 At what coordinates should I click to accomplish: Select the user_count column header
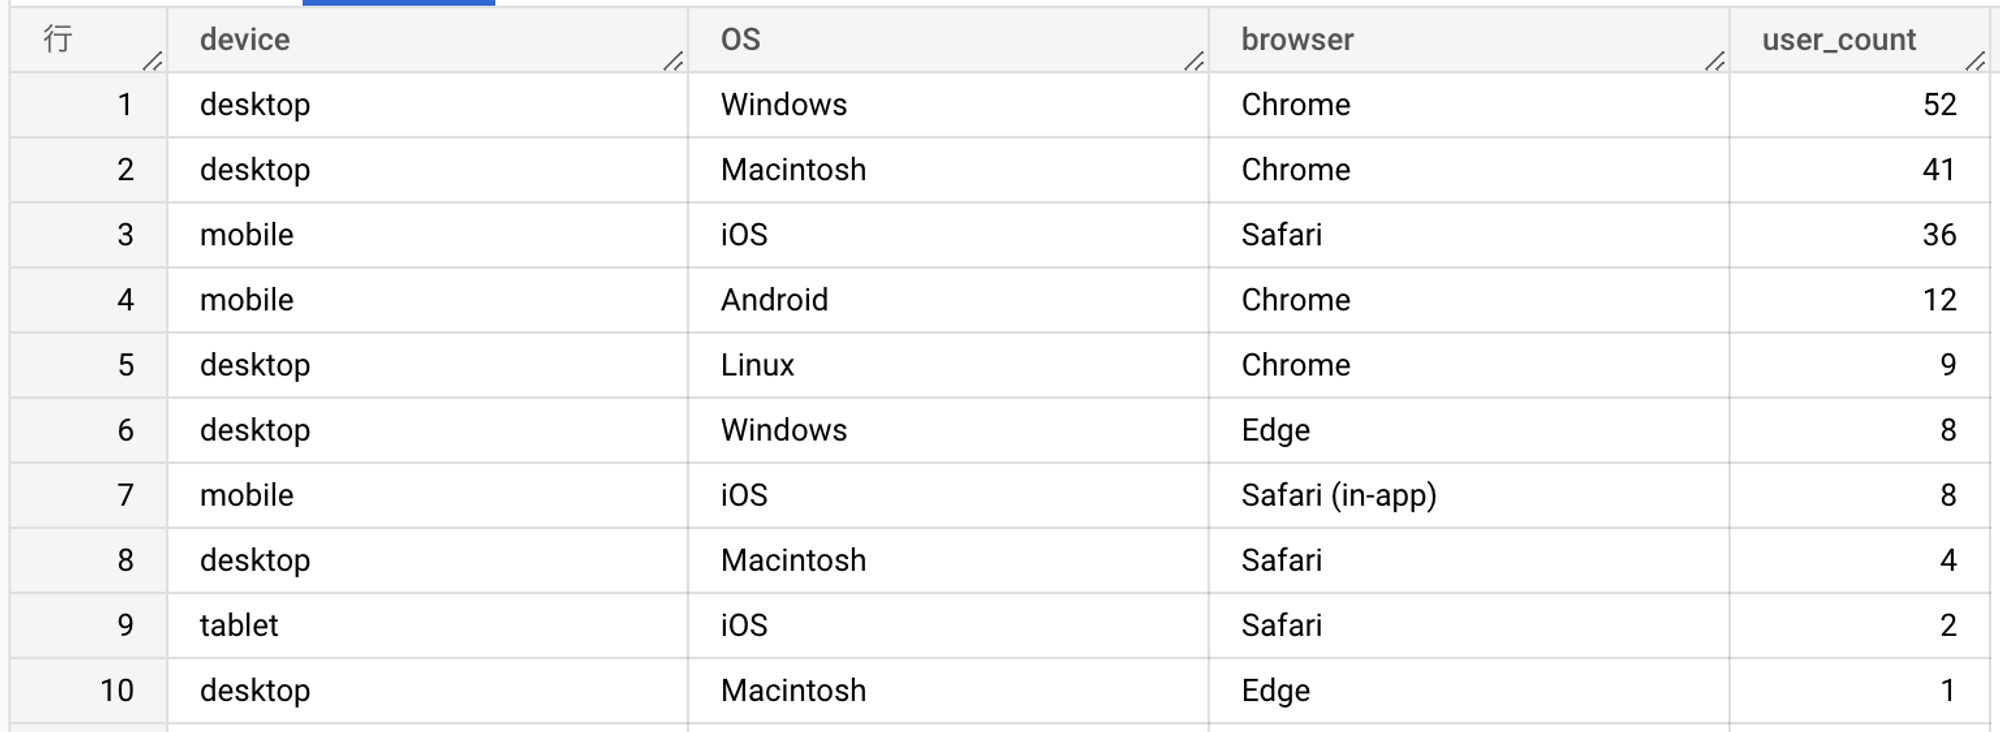tap(1860, 40)
